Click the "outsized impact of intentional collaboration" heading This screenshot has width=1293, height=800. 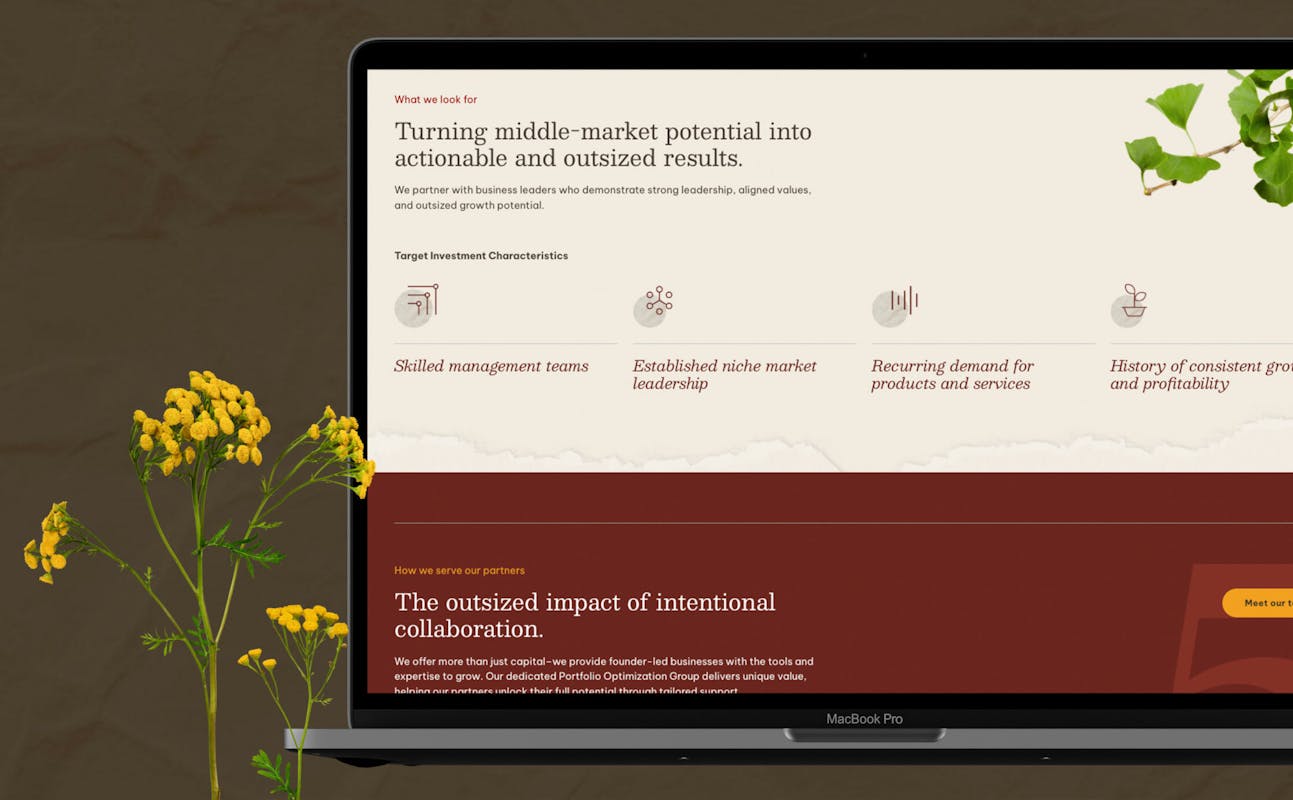coord(584,615)
